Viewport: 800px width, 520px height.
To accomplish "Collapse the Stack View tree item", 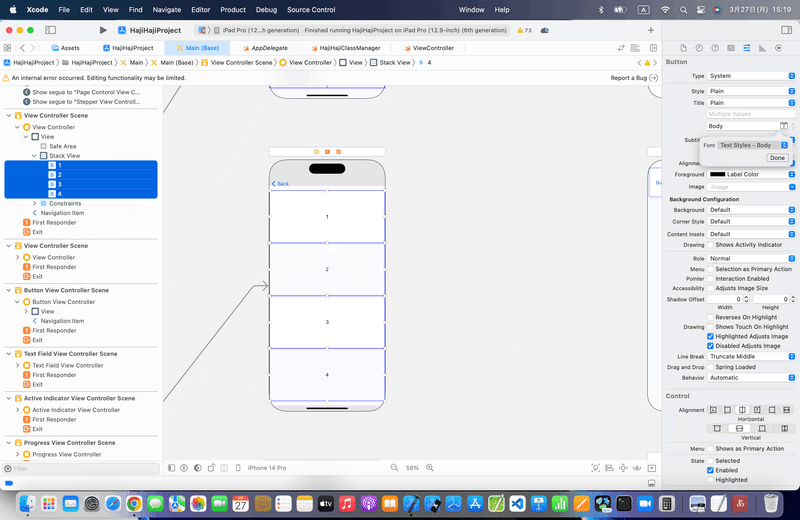I will 34,156.
